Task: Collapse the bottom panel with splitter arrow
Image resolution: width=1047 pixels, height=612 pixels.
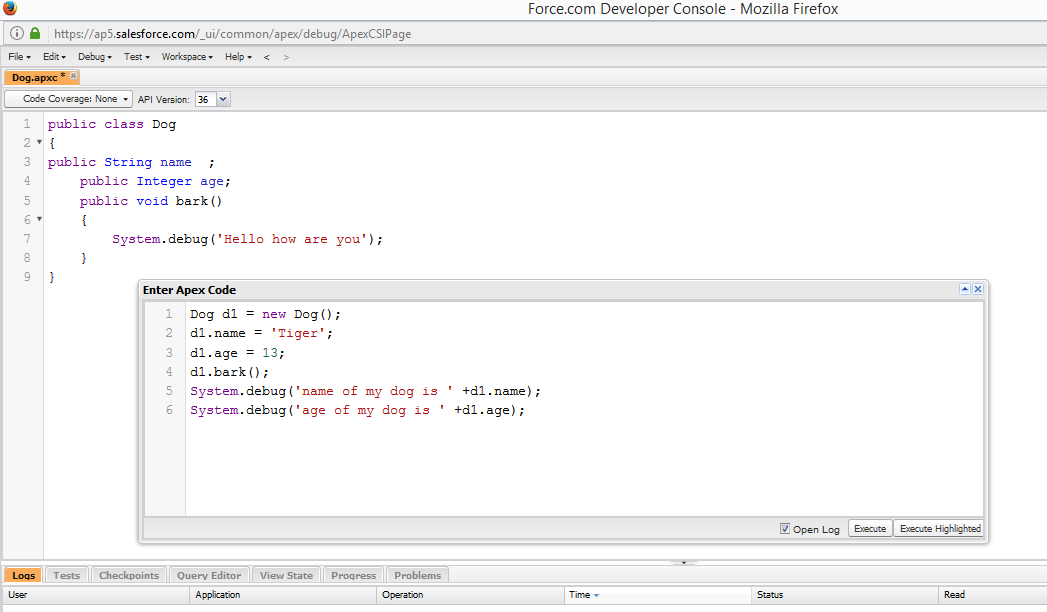Action: click(684, 562)
